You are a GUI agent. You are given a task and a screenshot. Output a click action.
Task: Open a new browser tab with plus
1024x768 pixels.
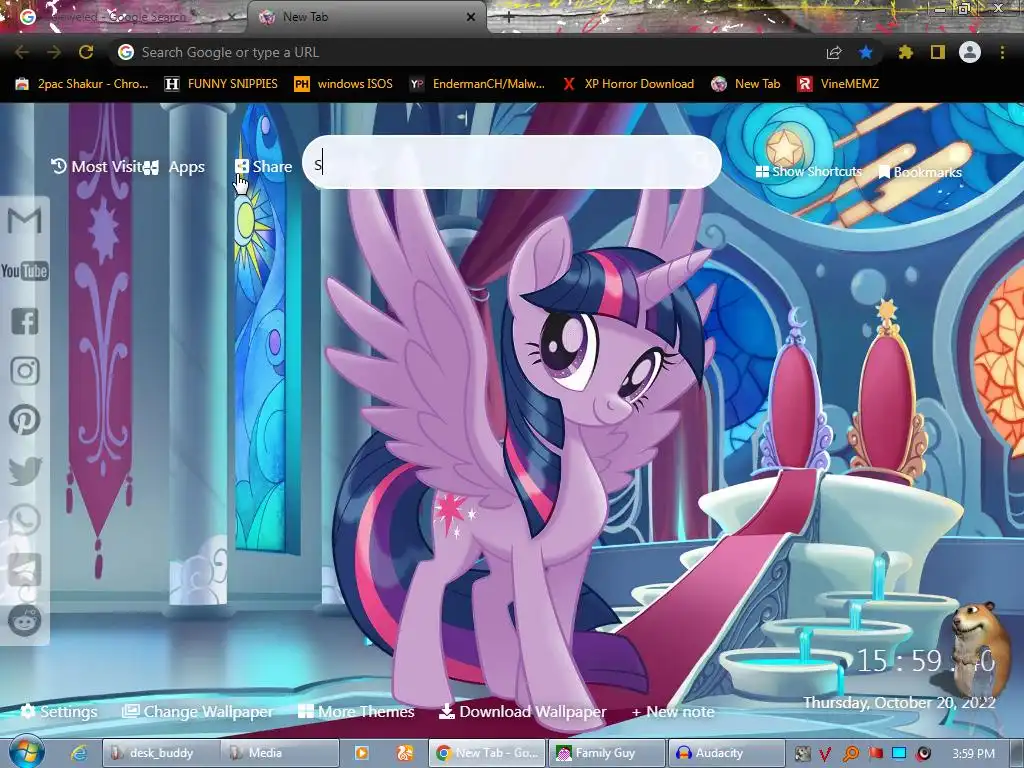point(509,17)
